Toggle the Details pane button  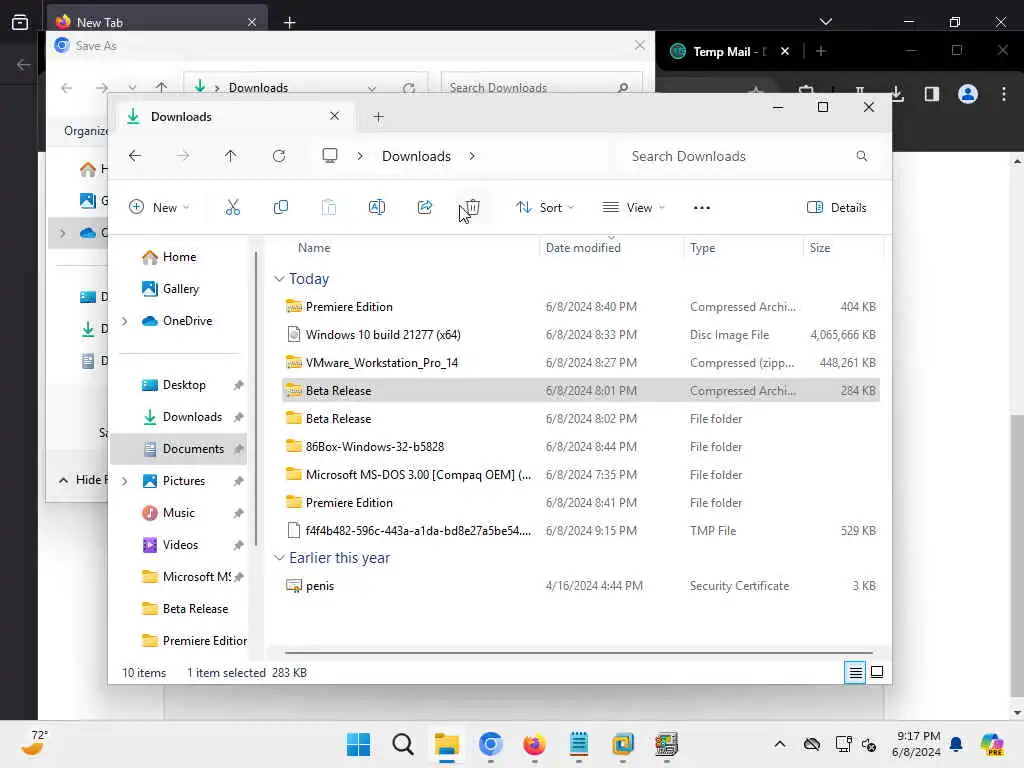(x=837, y=208)
